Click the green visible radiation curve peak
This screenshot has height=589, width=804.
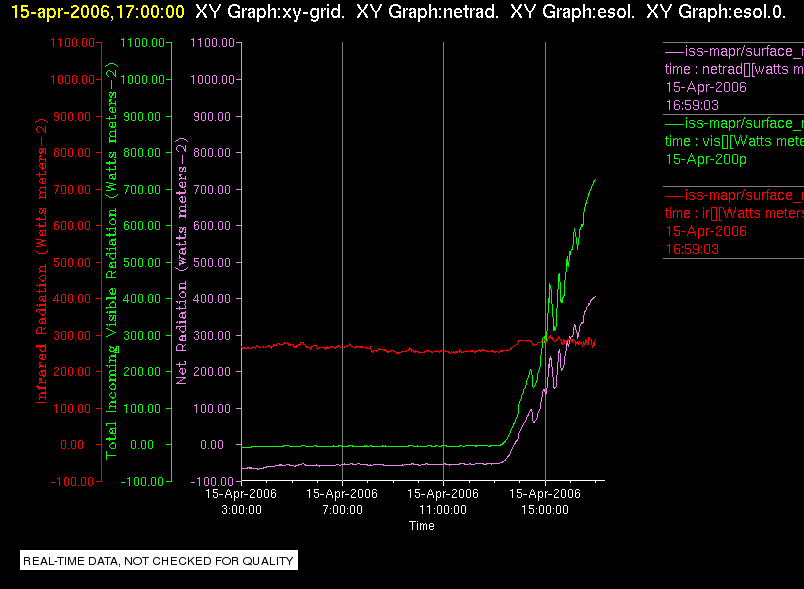tap(595, 180)
